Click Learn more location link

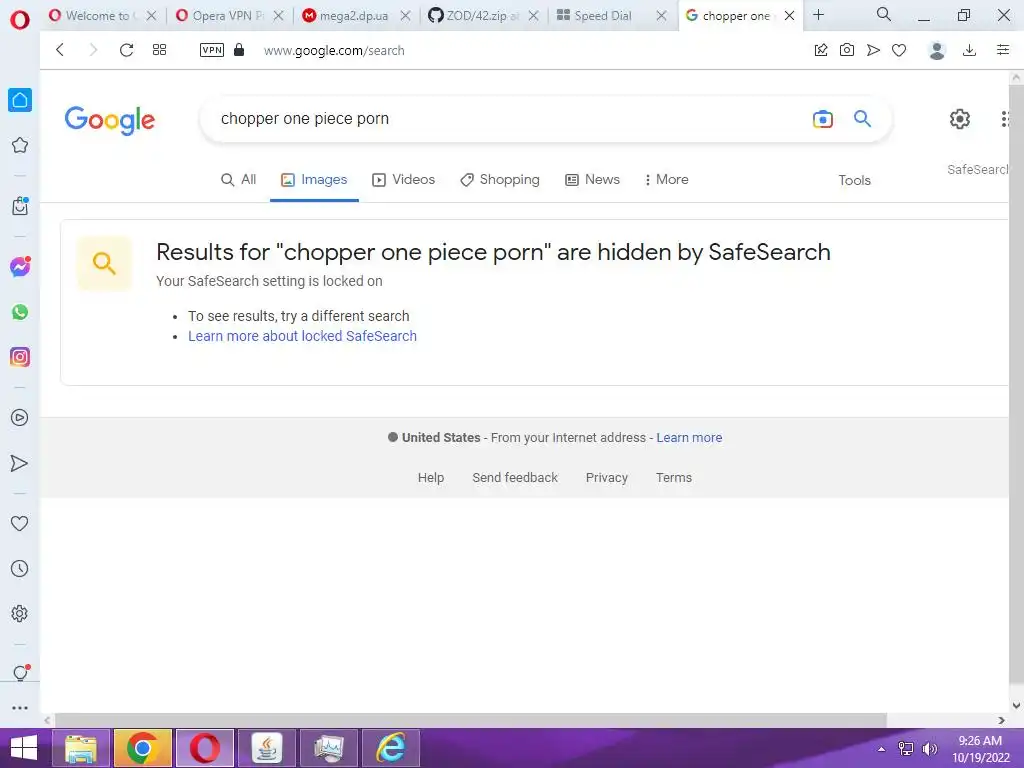[x=689, y=438]
